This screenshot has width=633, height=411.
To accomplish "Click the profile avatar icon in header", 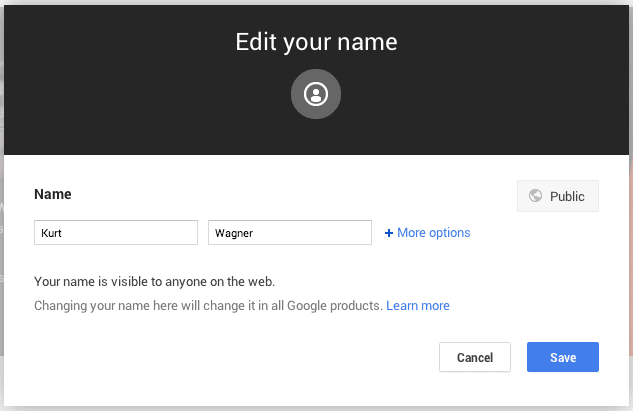I will [x=316, y=94].
